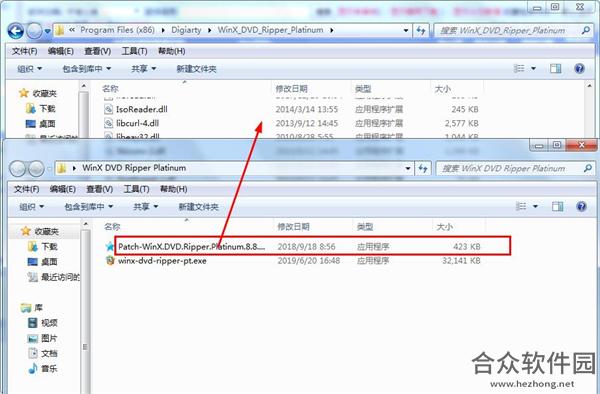Refresh the front WinX DVD Ripper Platinum window
Screen dimensions: 600x394
423,168
